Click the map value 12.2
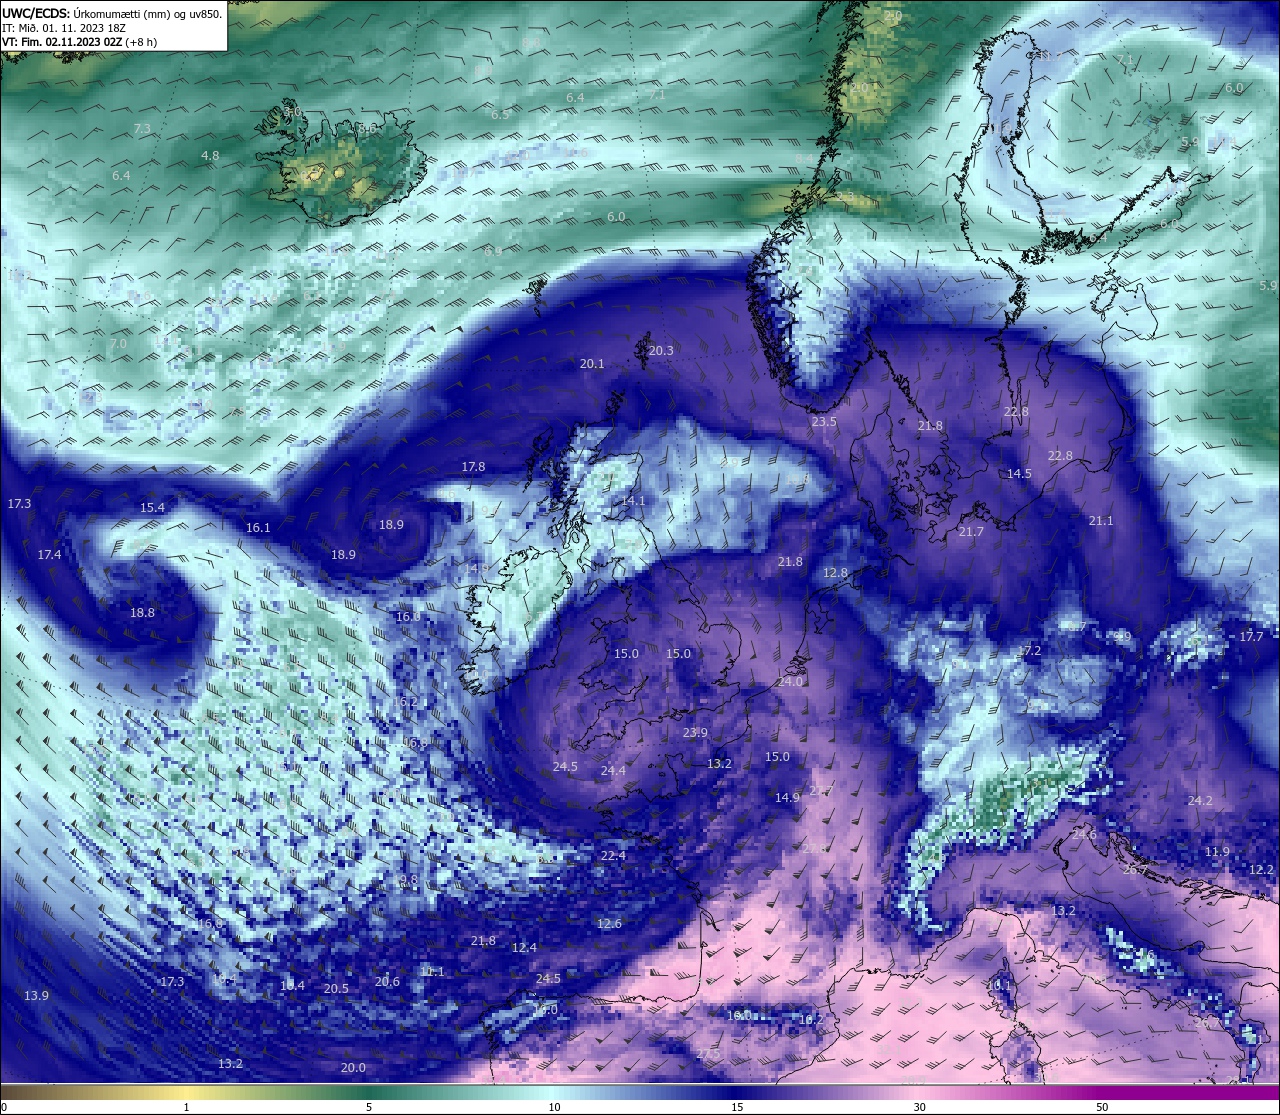 pyautogui.click(x=1261, y=870)
